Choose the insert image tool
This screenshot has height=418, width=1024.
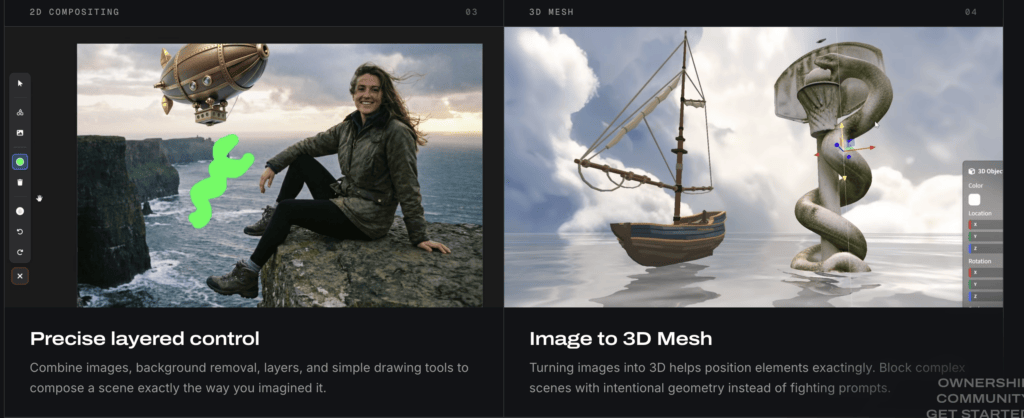[20, 133]
